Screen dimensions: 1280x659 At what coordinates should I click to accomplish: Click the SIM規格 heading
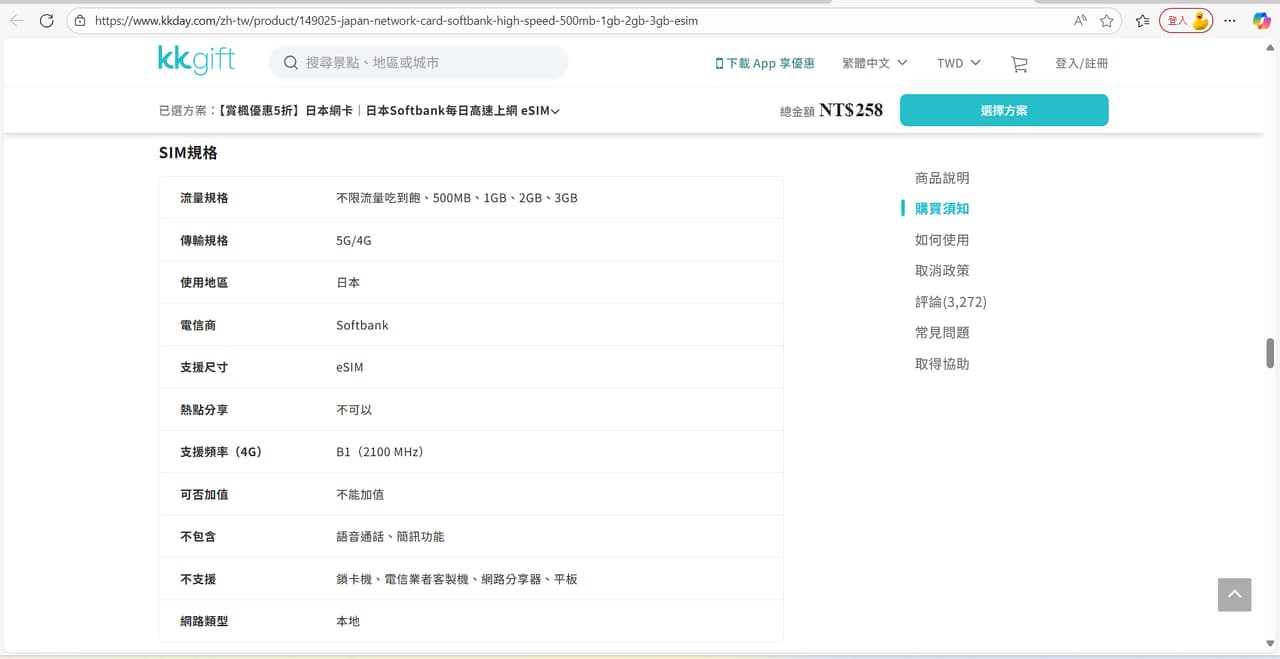pyautogui.click(x=188, y=153)
